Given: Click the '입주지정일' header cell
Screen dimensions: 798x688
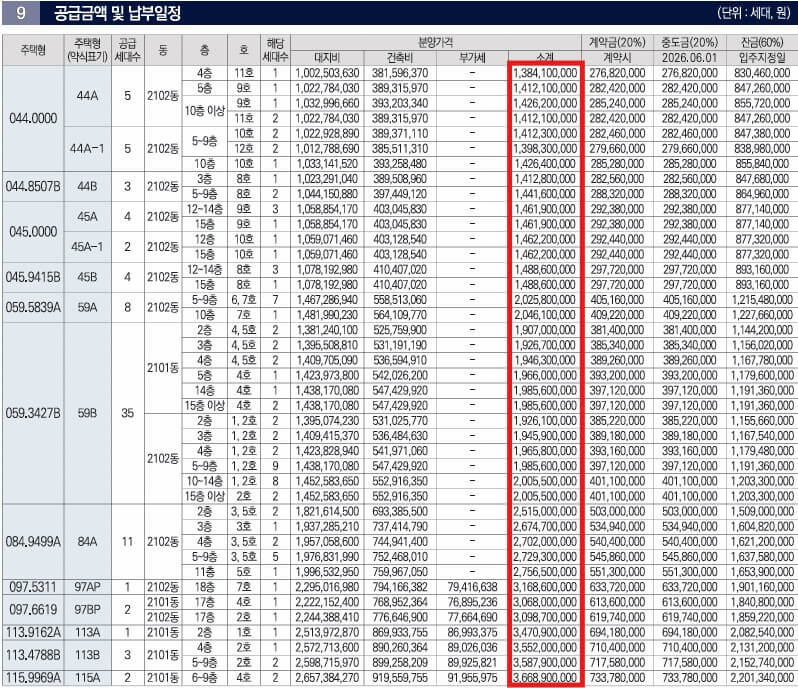Looking at the screenshot, I should (x=762, y=58).
